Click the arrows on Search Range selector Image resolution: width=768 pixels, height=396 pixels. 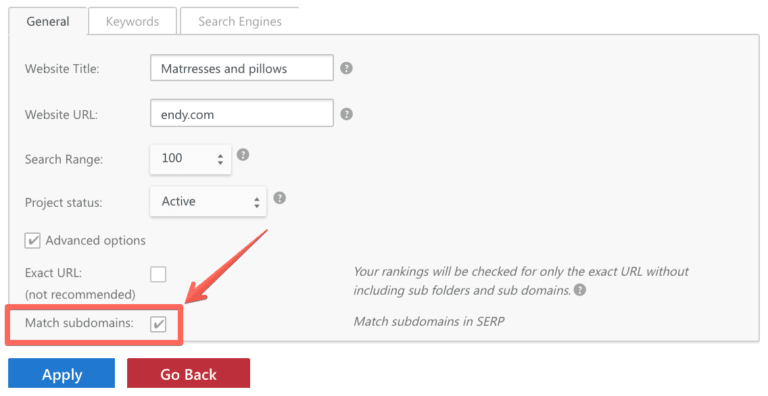tap(220, 159)
